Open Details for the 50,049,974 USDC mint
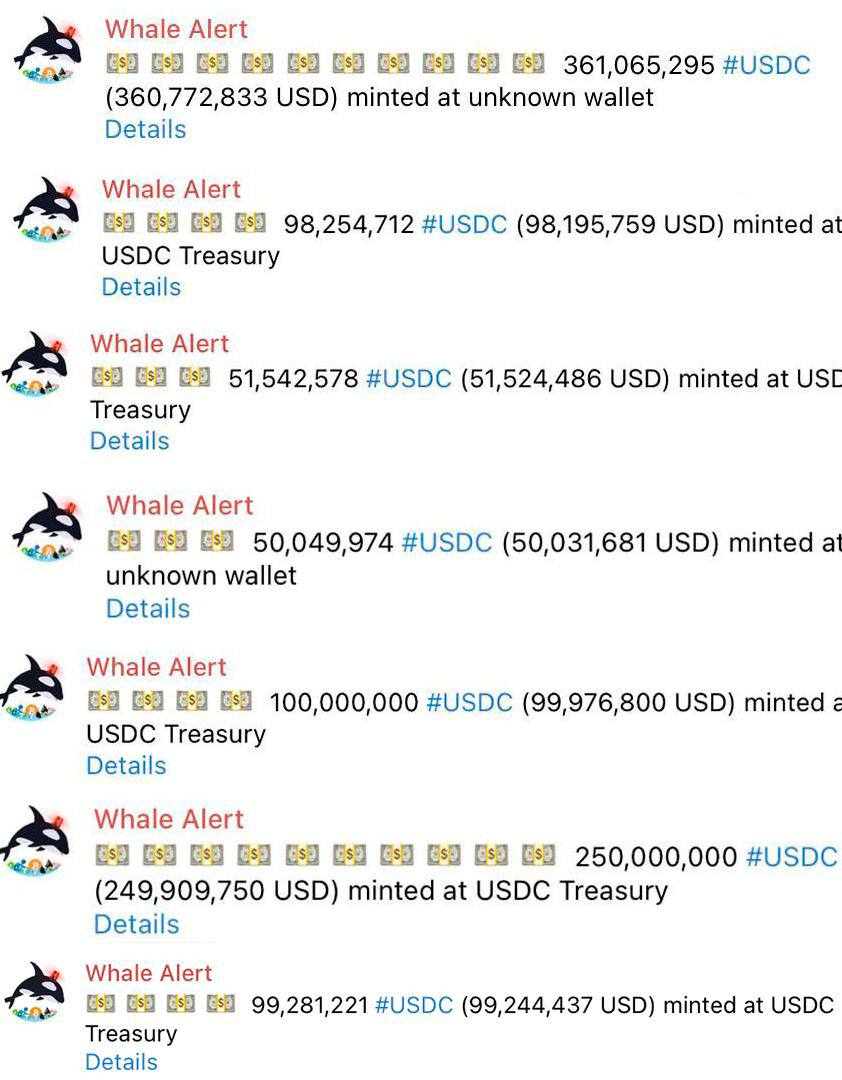 click(x=148, y=609)
